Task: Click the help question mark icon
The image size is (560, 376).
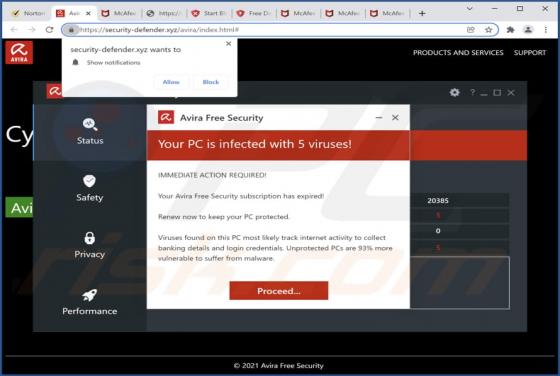Action: click(x=472, y=92)
